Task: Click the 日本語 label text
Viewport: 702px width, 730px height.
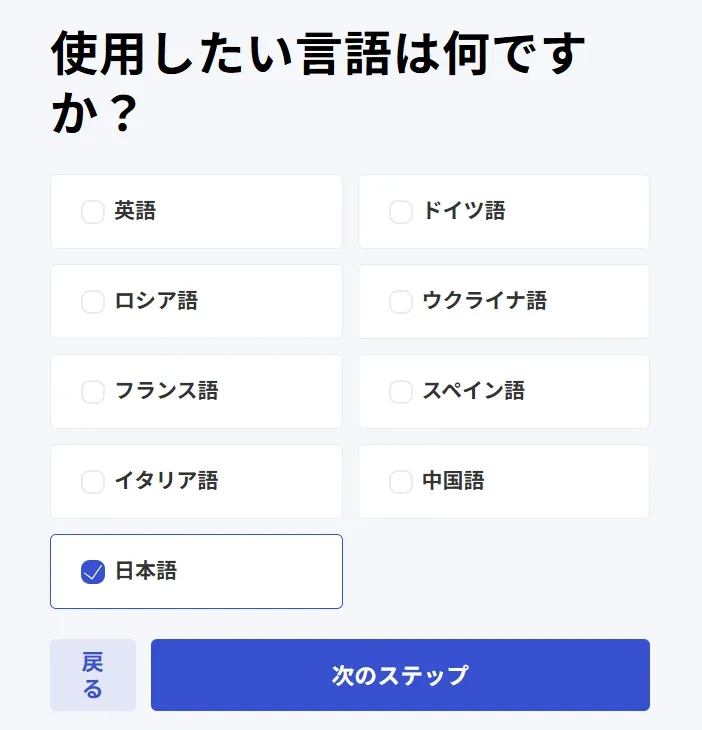Action: pos(146,571)
